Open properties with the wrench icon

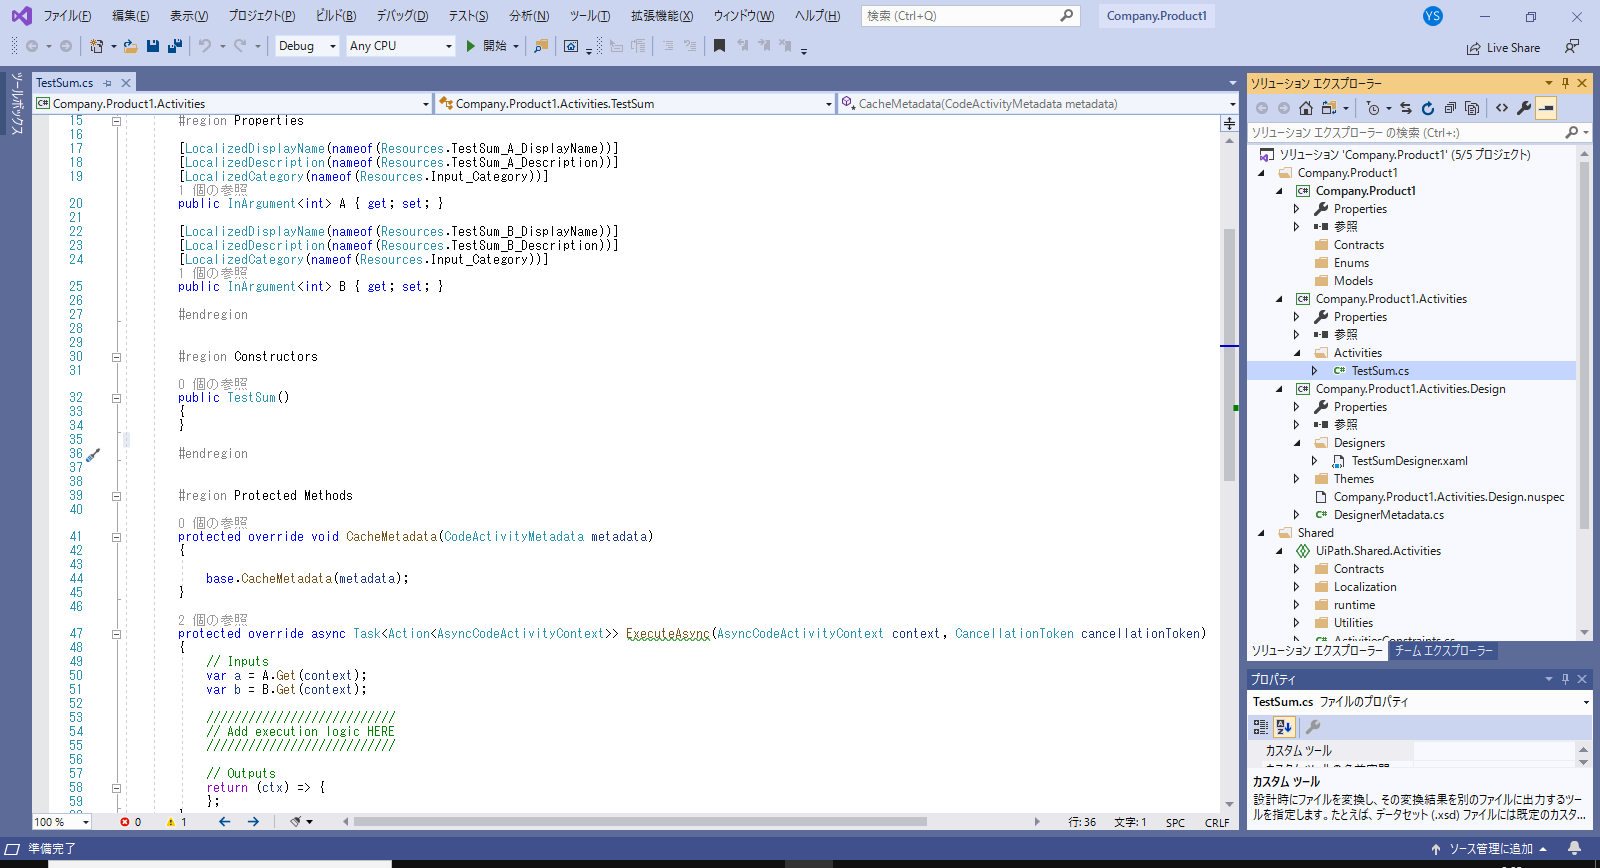[1524, 108]
